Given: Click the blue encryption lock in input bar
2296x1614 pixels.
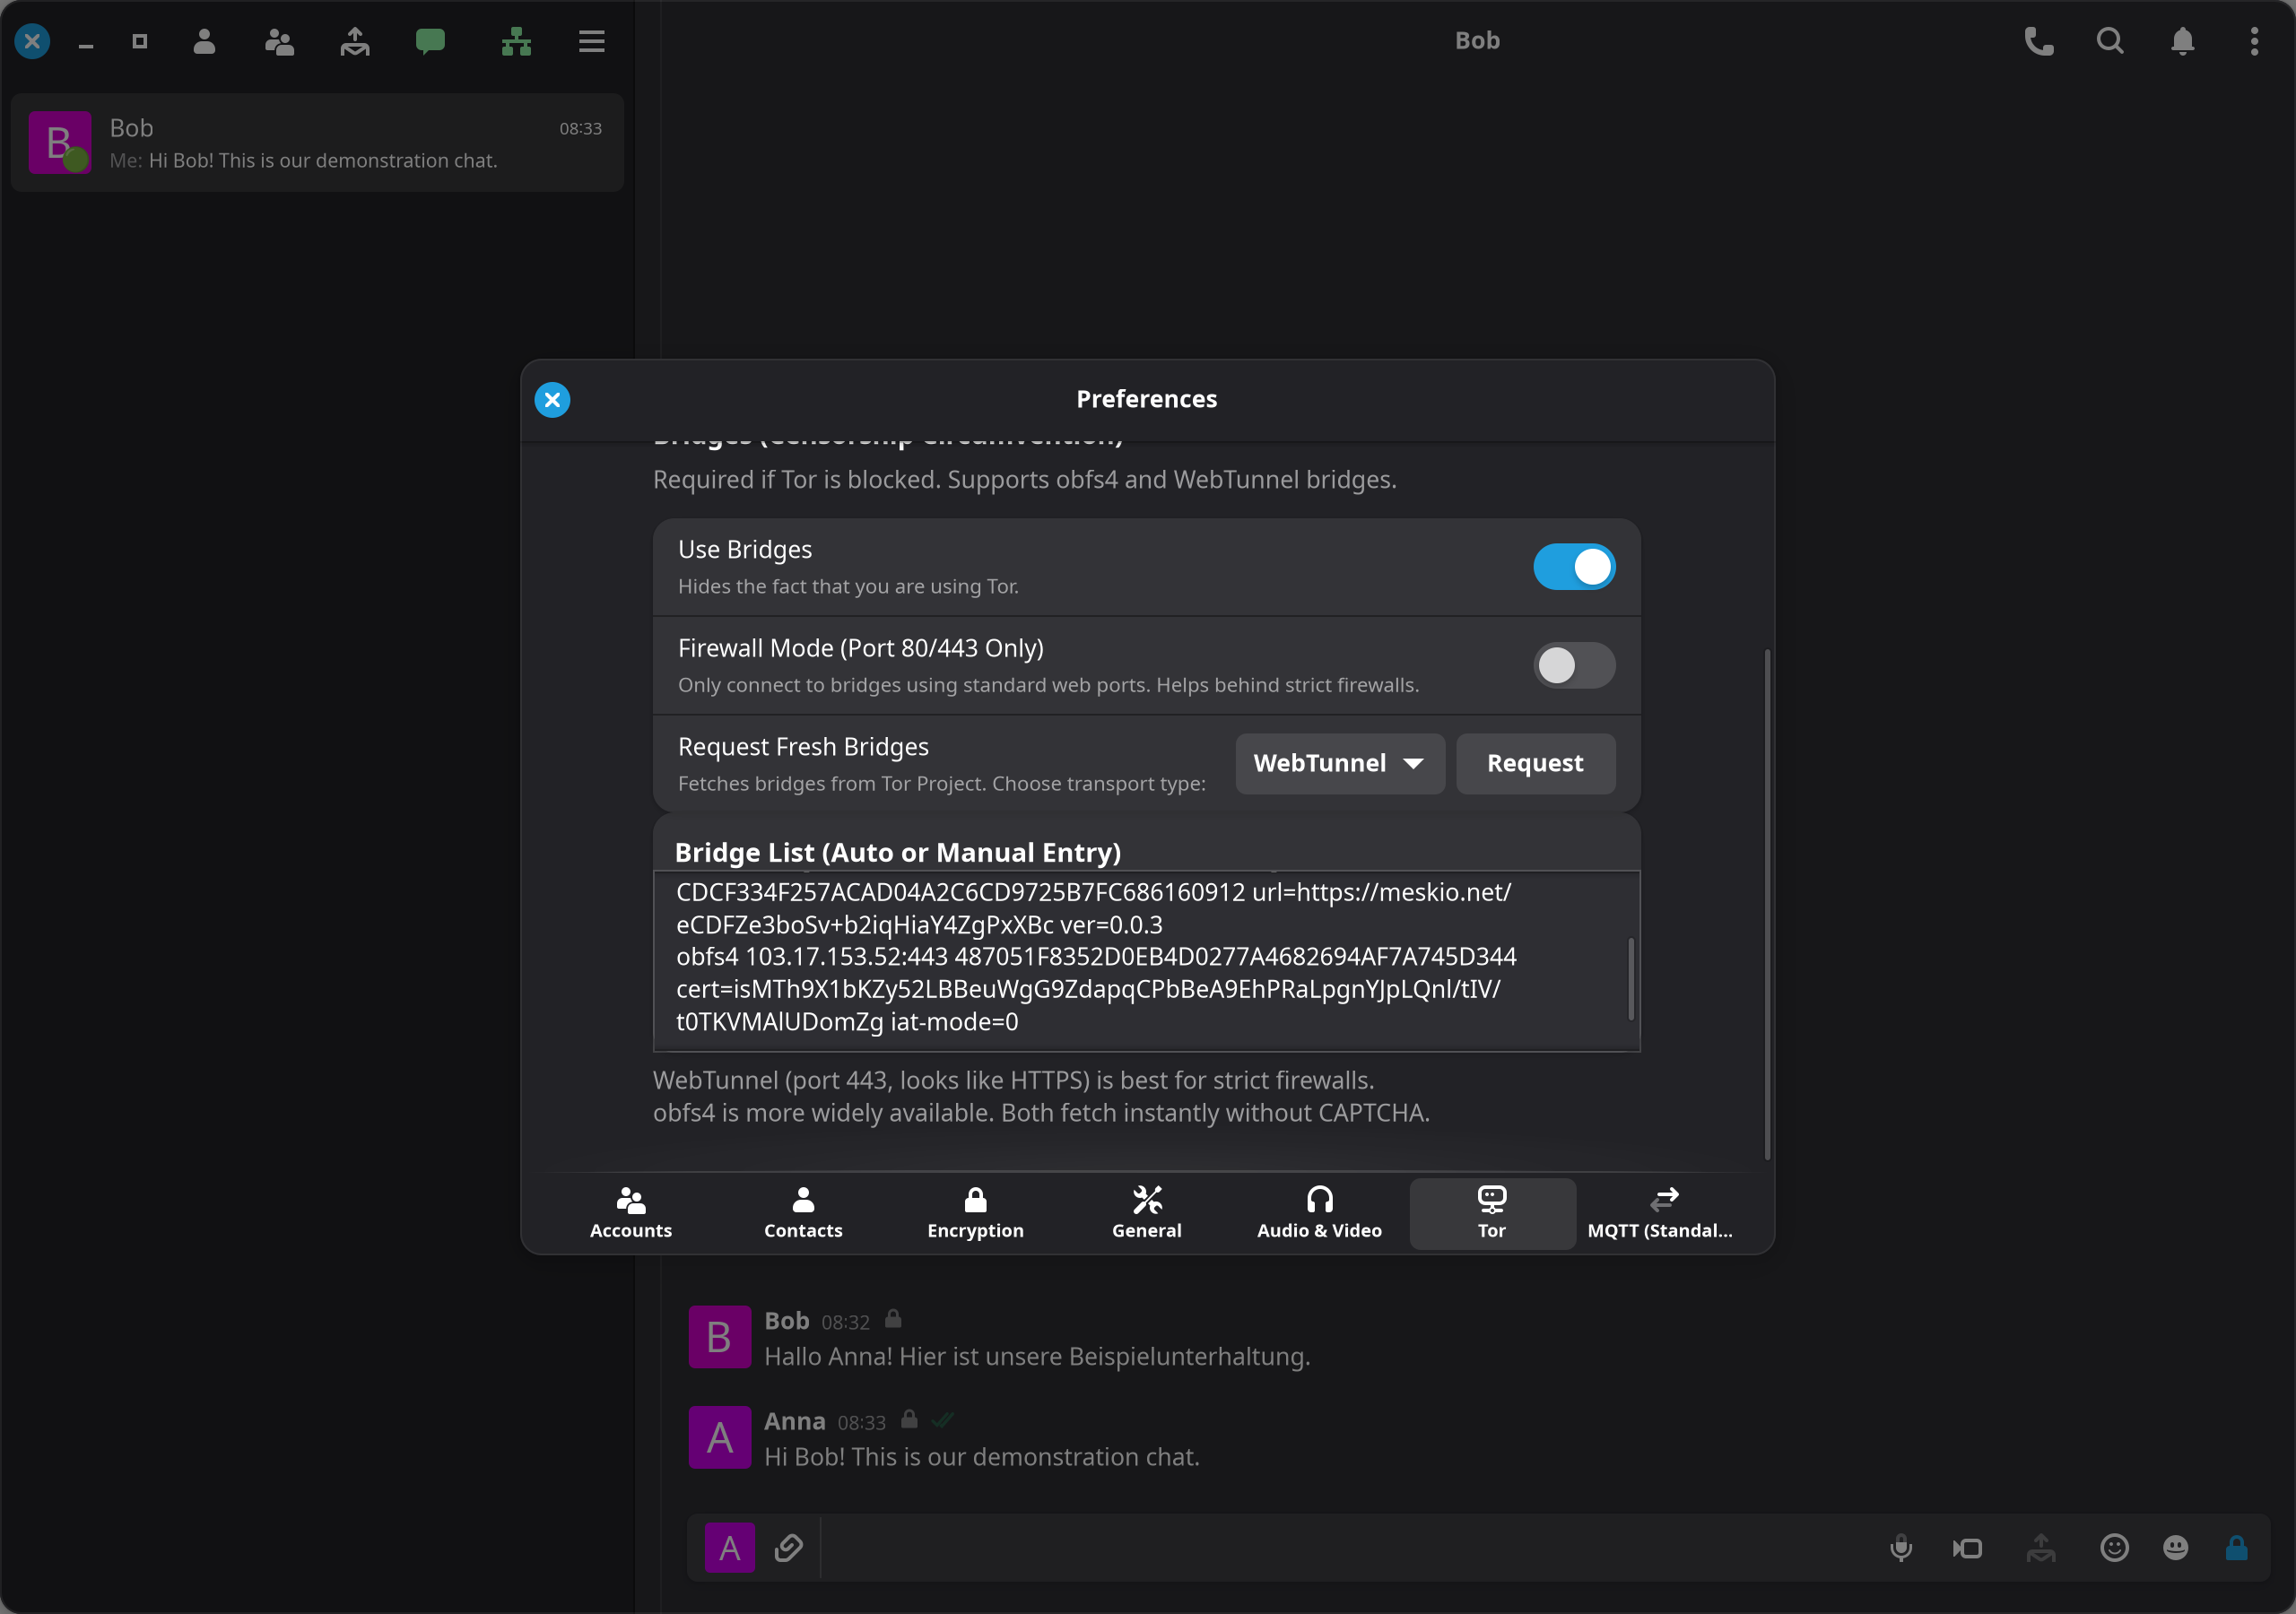Looking at the screenshot, I should tap(2237, 1548).
